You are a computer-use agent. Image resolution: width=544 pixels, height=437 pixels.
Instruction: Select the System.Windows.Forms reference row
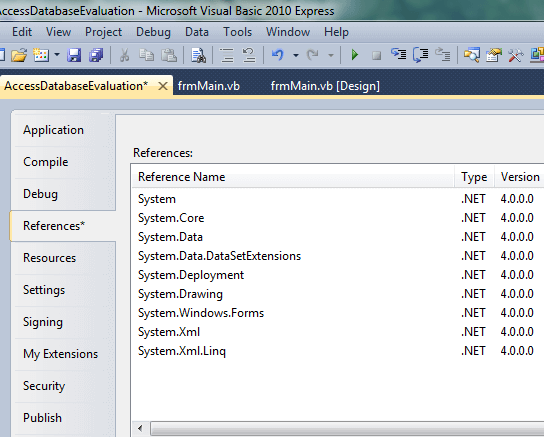[338, 313]
